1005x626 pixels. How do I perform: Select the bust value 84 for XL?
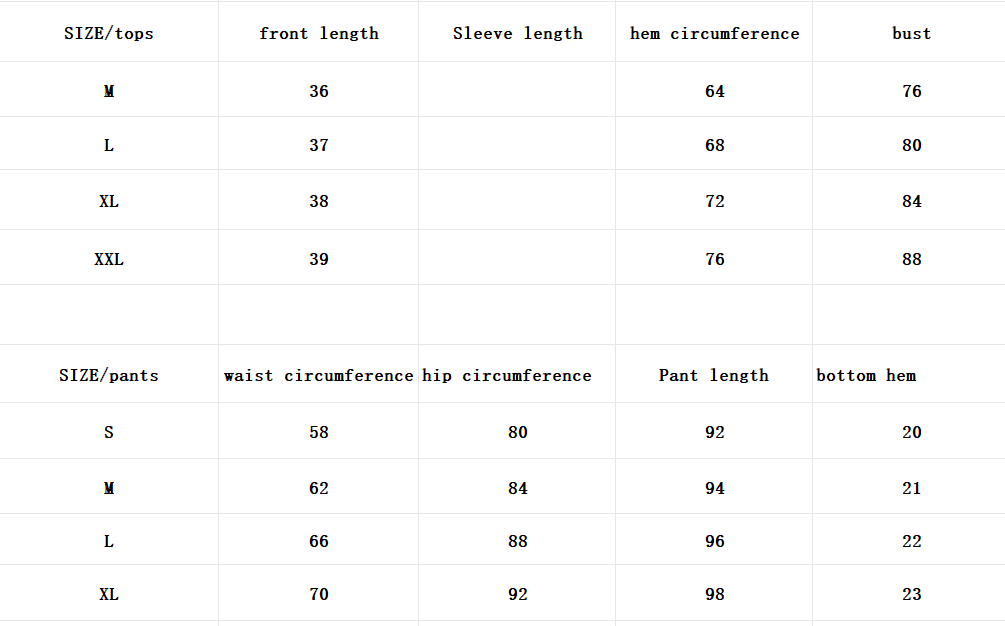click(911, 201)
